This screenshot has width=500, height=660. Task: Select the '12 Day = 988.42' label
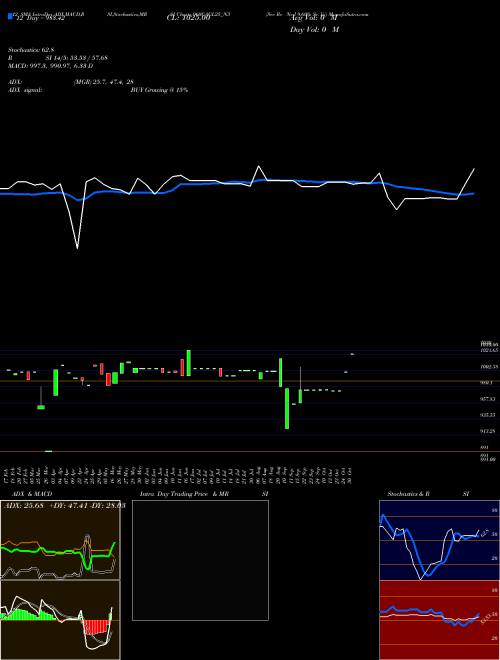(40, 18)
